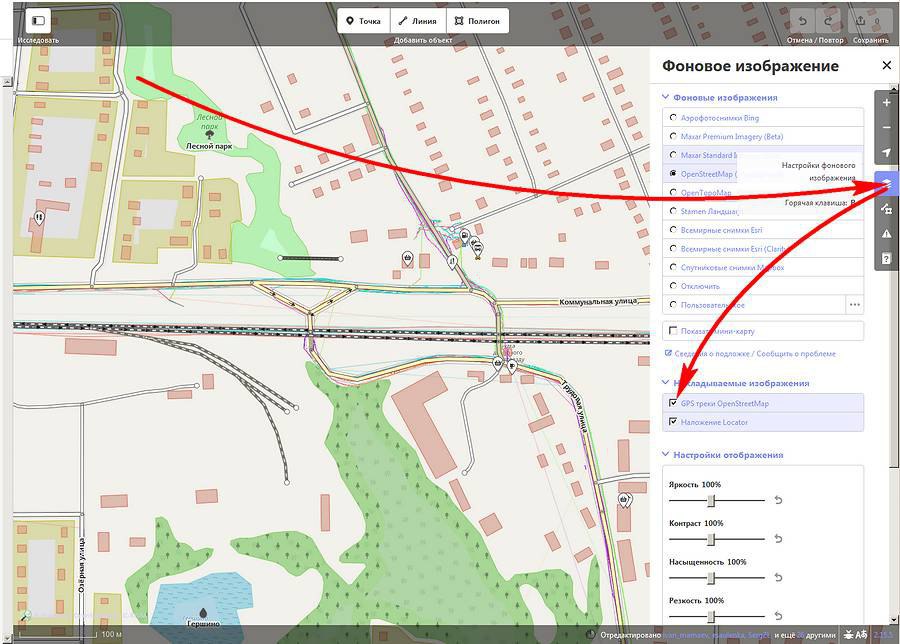Undo the last edit

[803, 21]
